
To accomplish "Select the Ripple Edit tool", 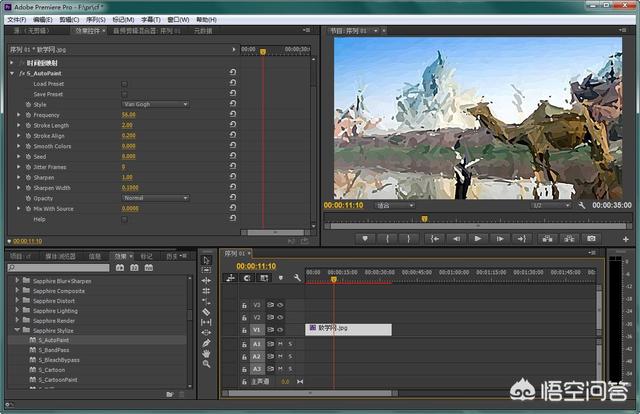I will point(207,280).
